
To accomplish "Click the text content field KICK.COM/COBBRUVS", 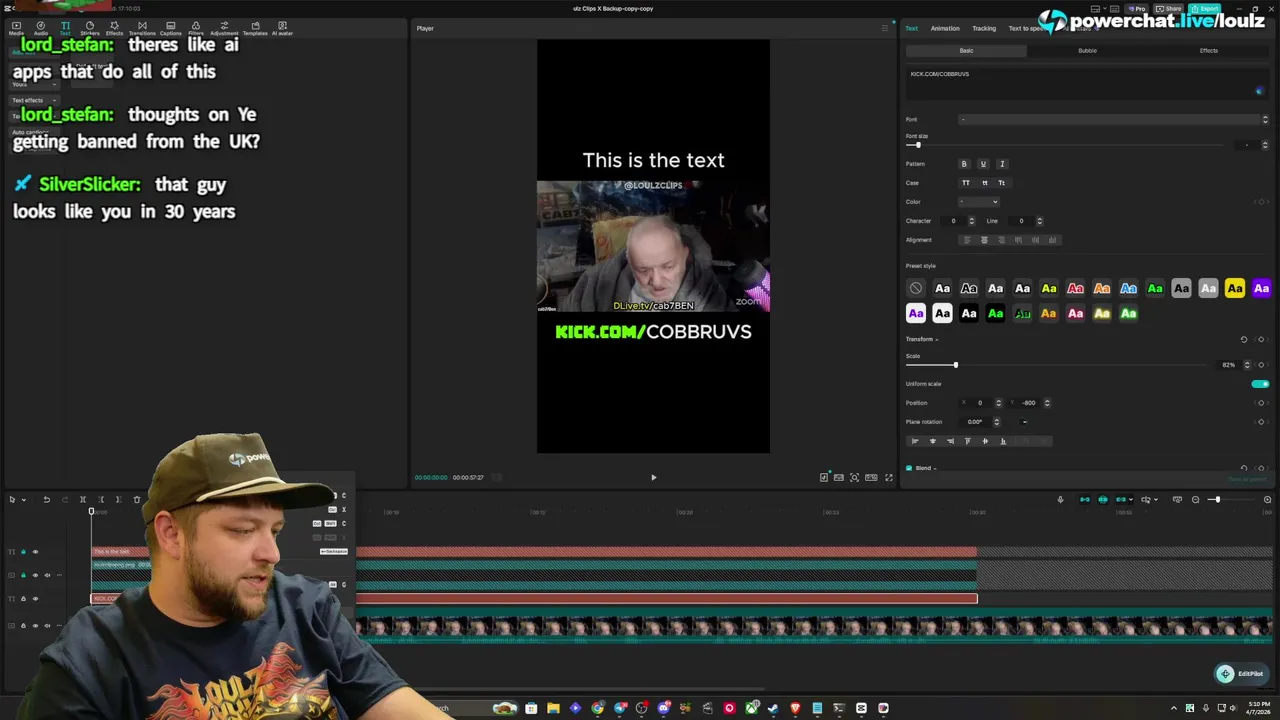I will pos(1087,83).
